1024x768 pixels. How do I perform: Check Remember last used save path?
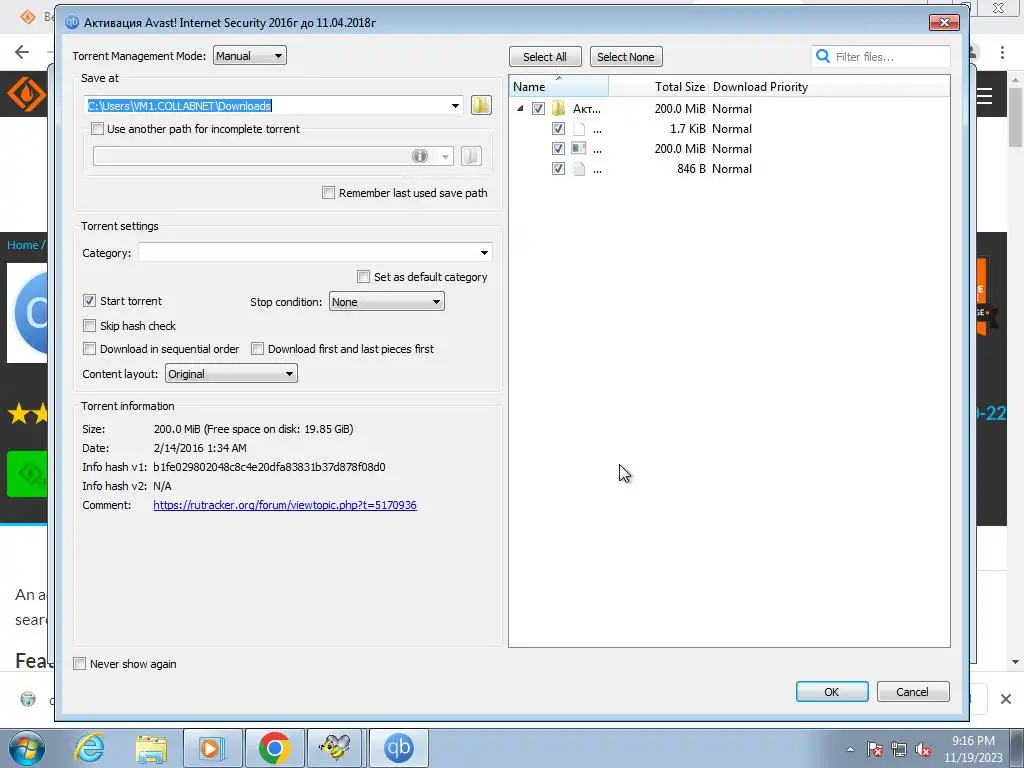coord(328,193)
